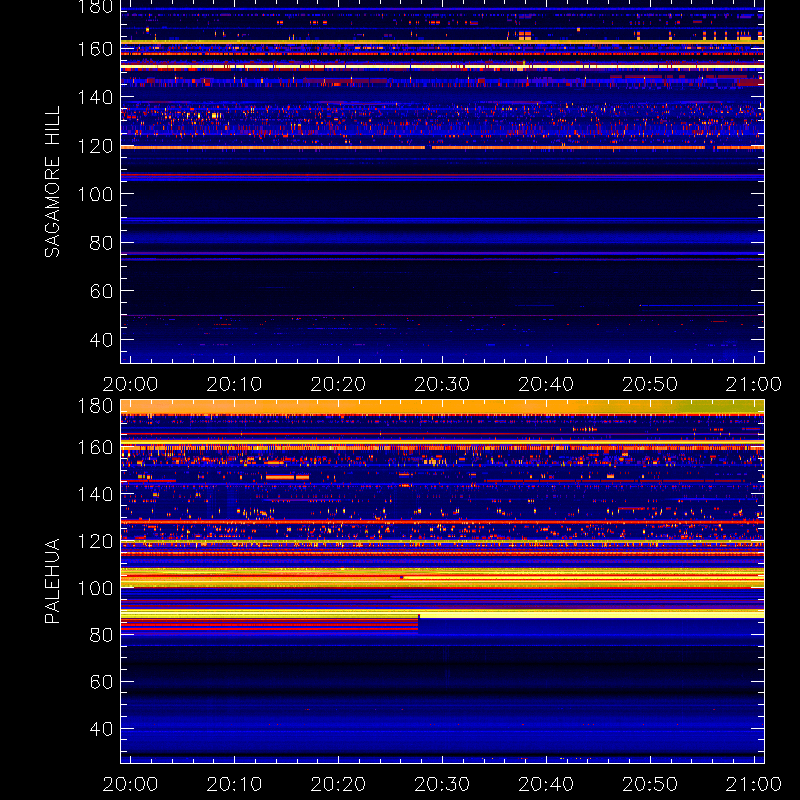Pick the 80 label on Palehua axis

click(101, 635)
